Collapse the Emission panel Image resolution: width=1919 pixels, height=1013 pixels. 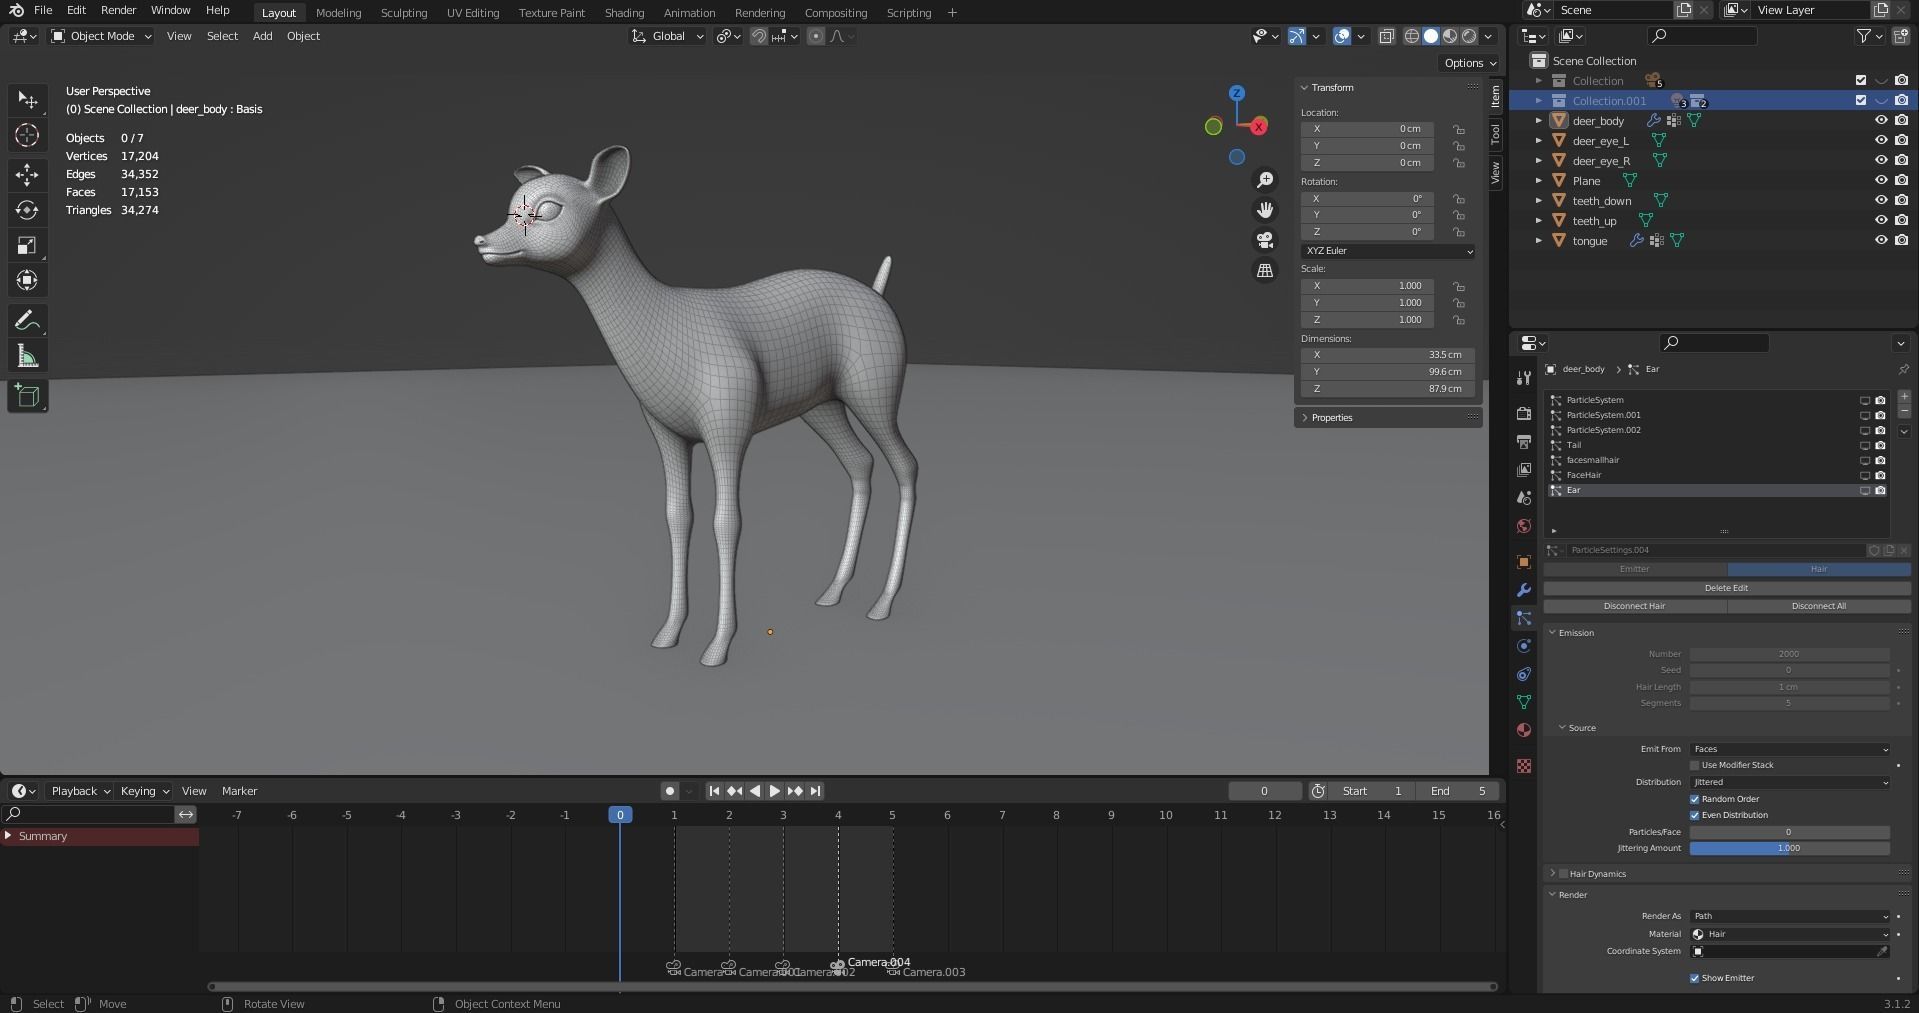[x=1553, y=633]
